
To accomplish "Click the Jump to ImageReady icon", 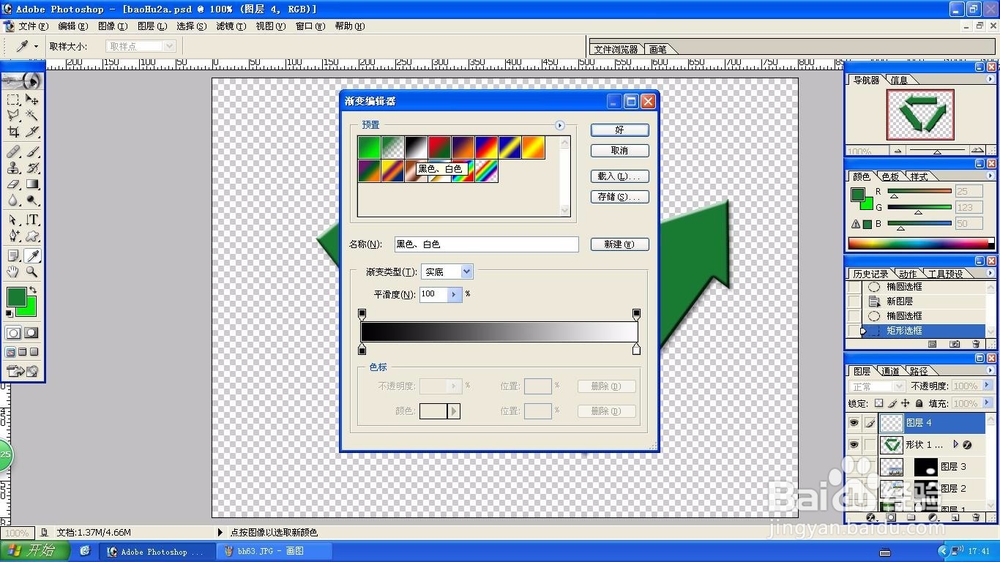I will pos(22,371).
